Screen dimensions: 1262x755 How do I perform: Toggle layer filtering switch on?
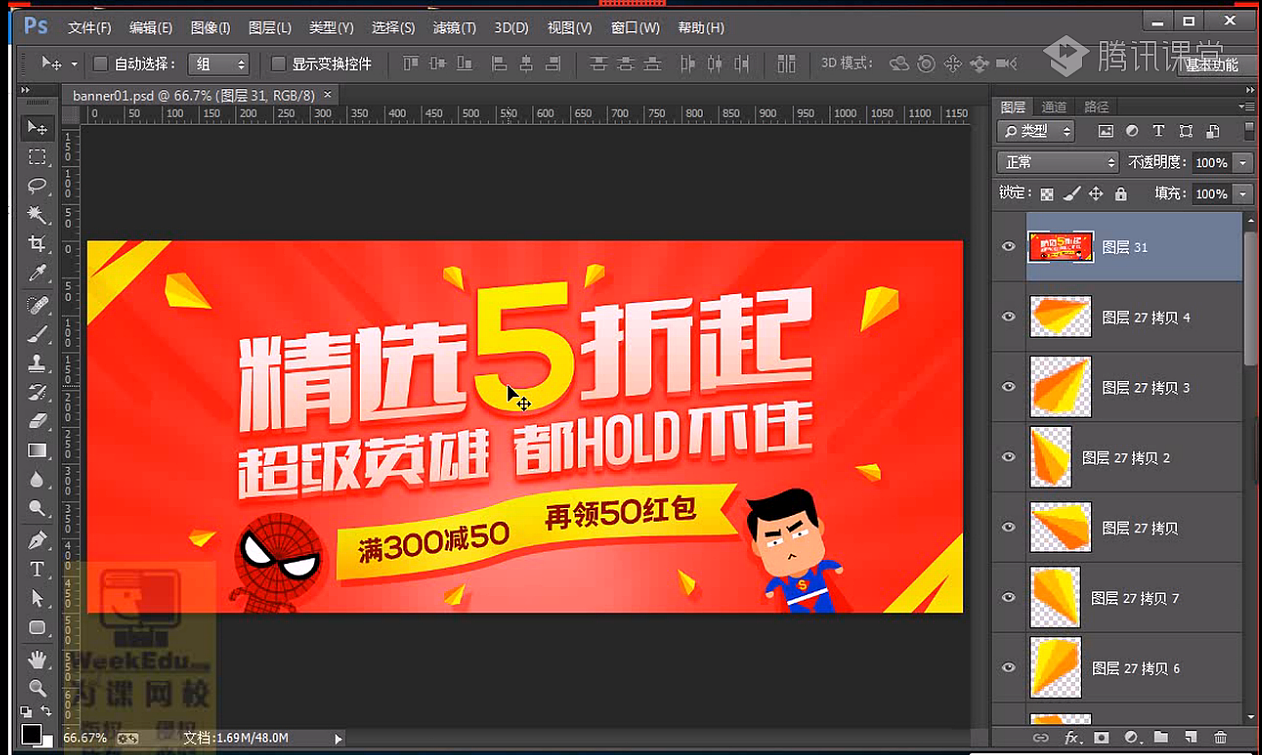click(x=1249, y=131)
